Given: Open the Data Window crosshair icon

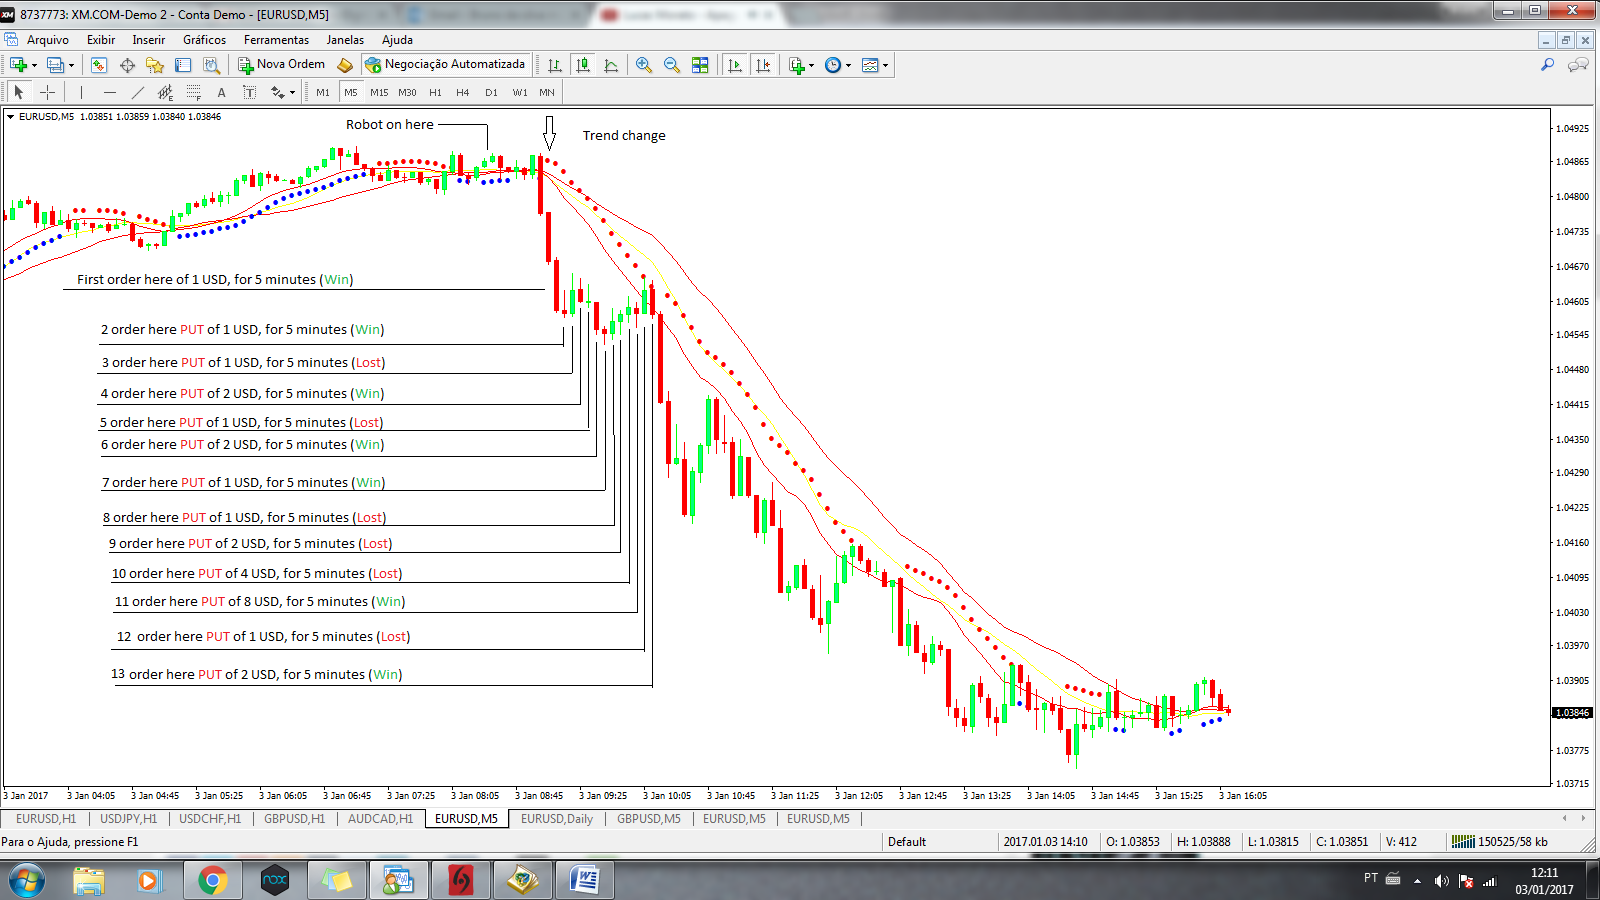Looking at the screenshot, I should pyautogui.click(x=127, y=65).
